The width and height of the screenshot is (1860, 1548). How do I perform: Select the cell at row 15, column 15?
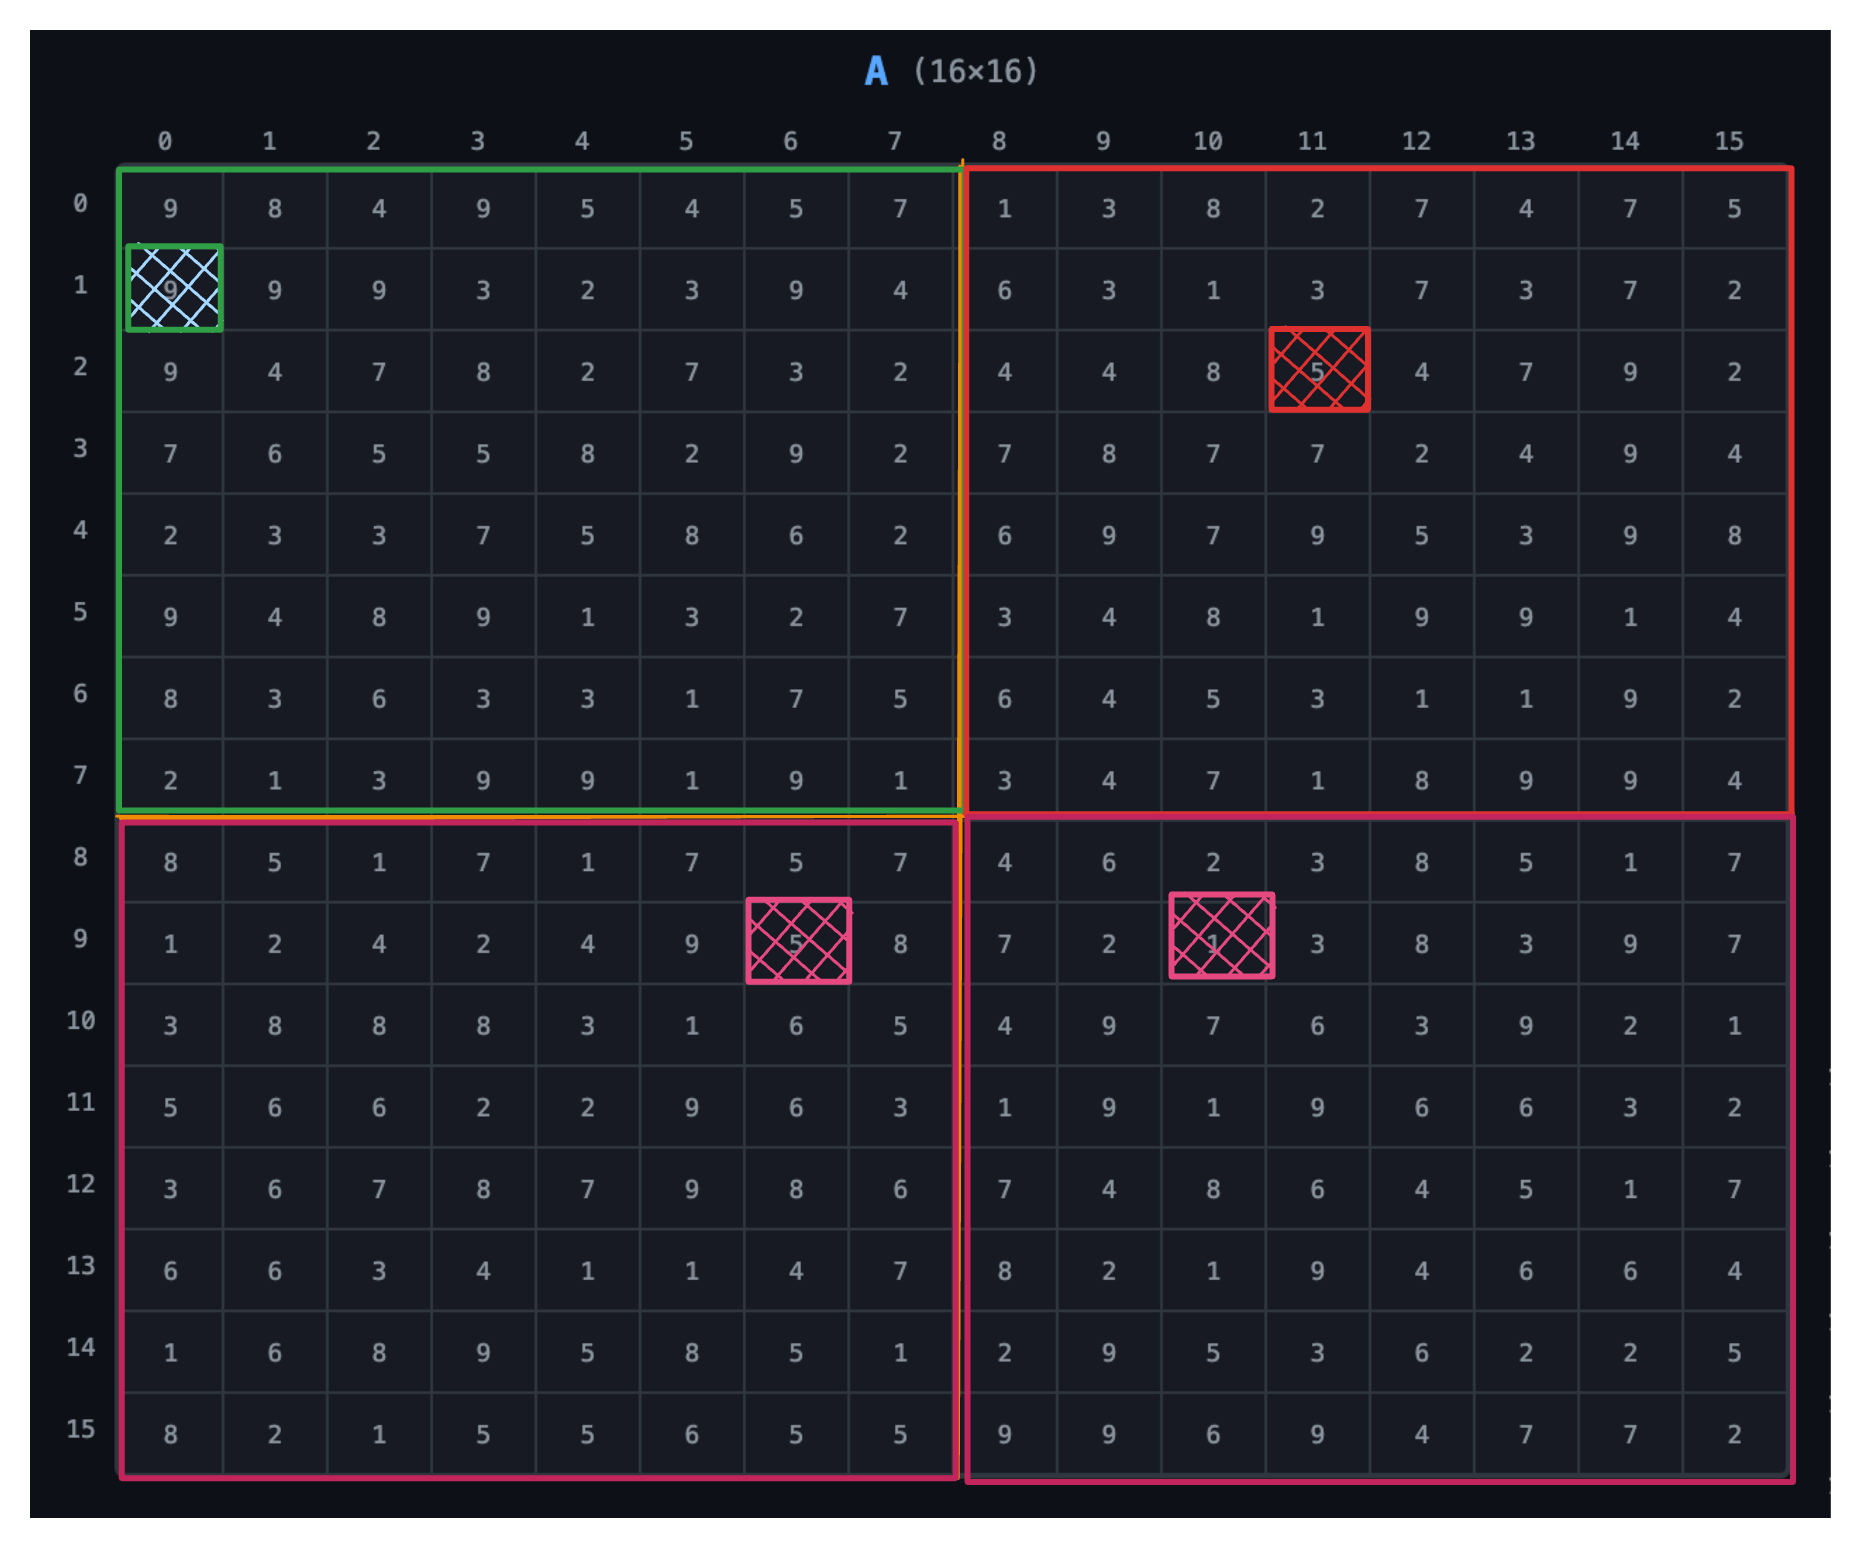tap(1734, 1435)
